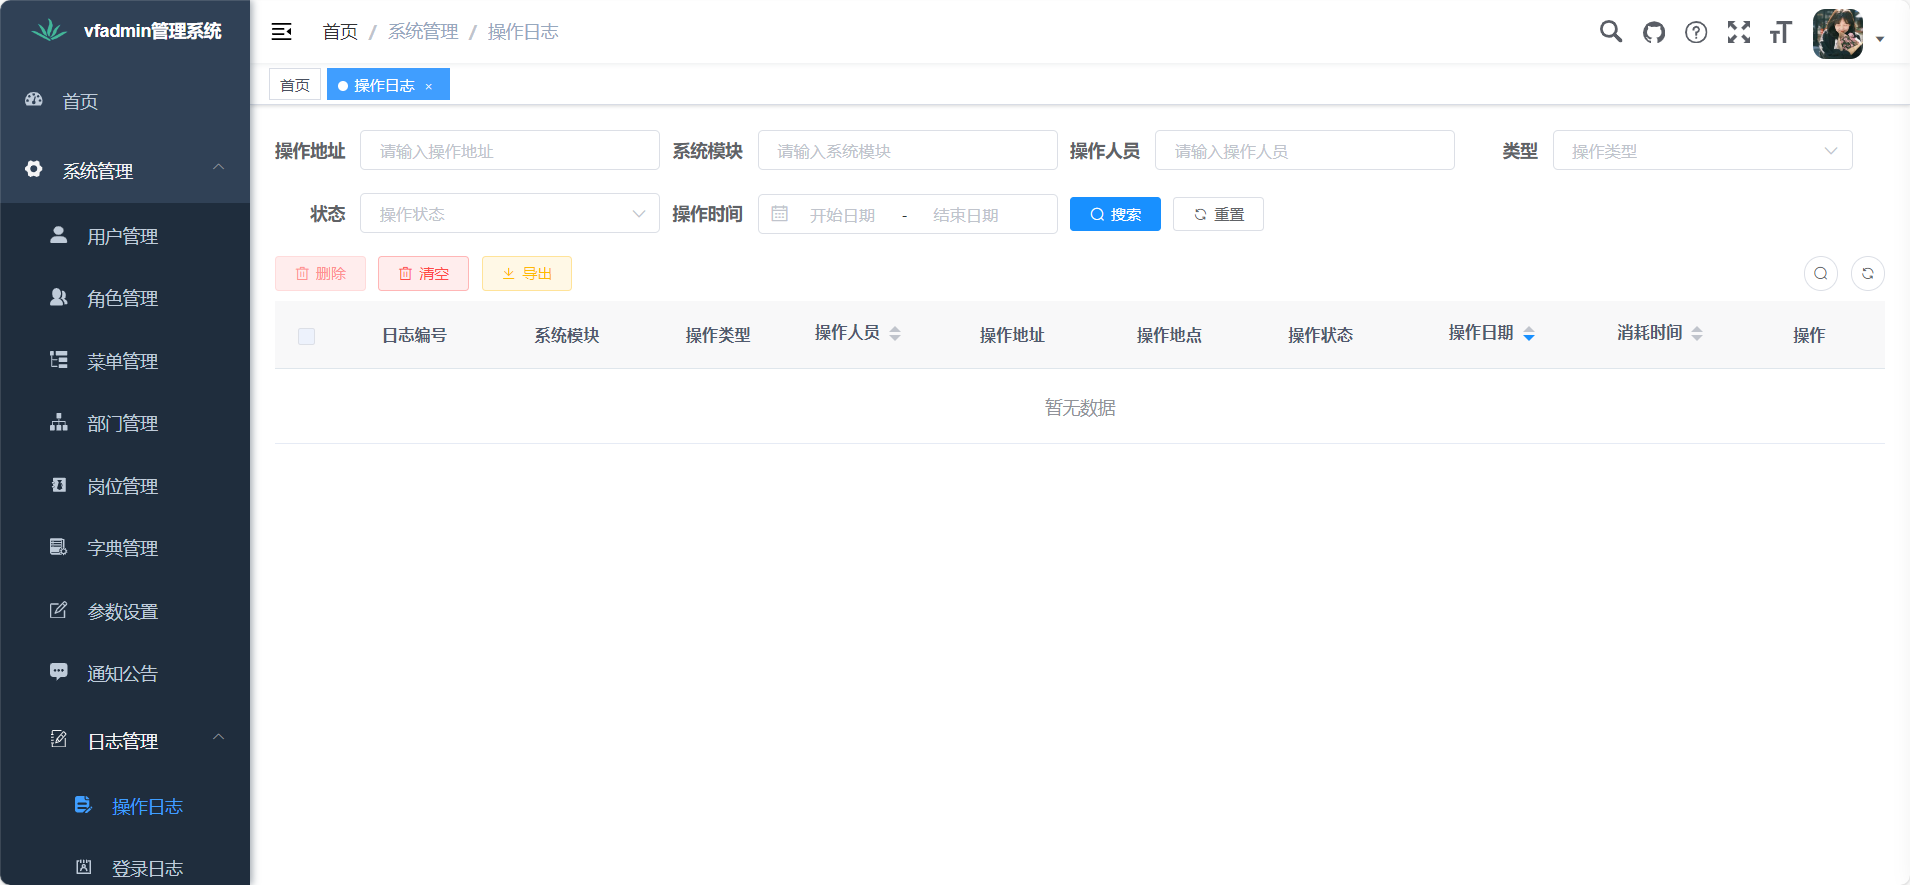Click the help question mark icon

(1696, 32)
